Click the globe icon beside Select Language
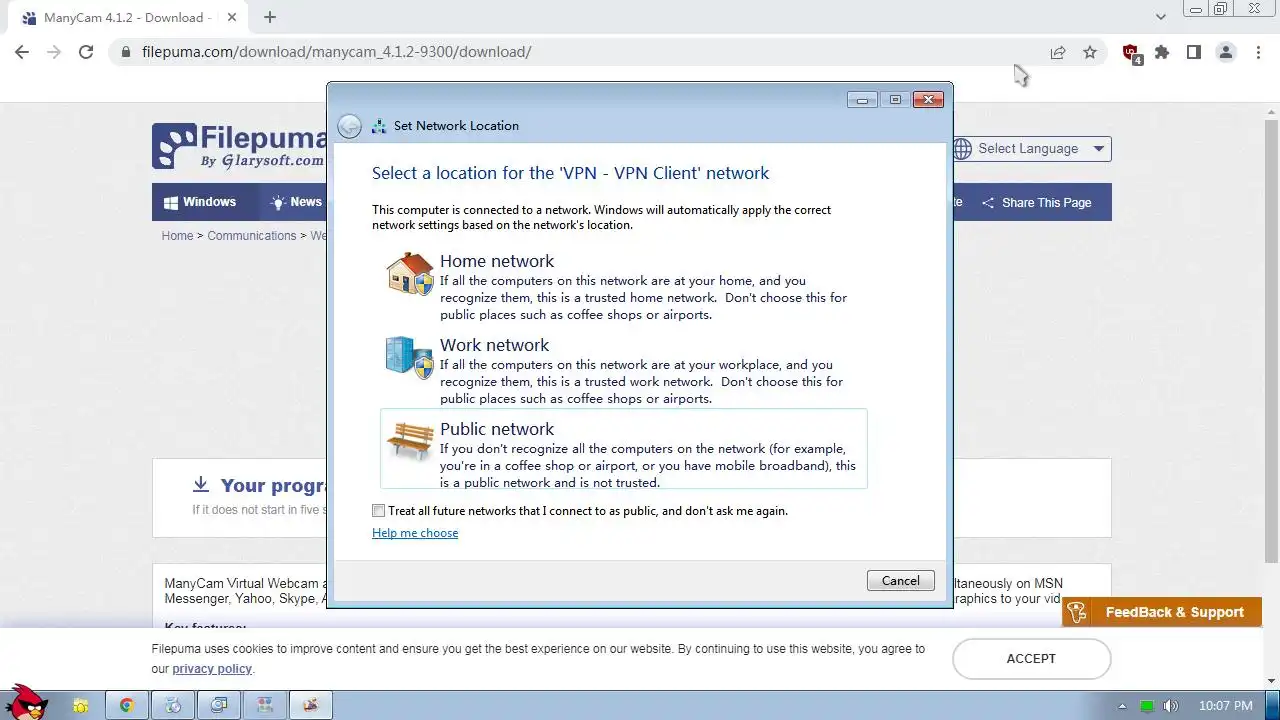Image resolution: width=1280 pixels, height=720 pixels. [x=962, y=149]
